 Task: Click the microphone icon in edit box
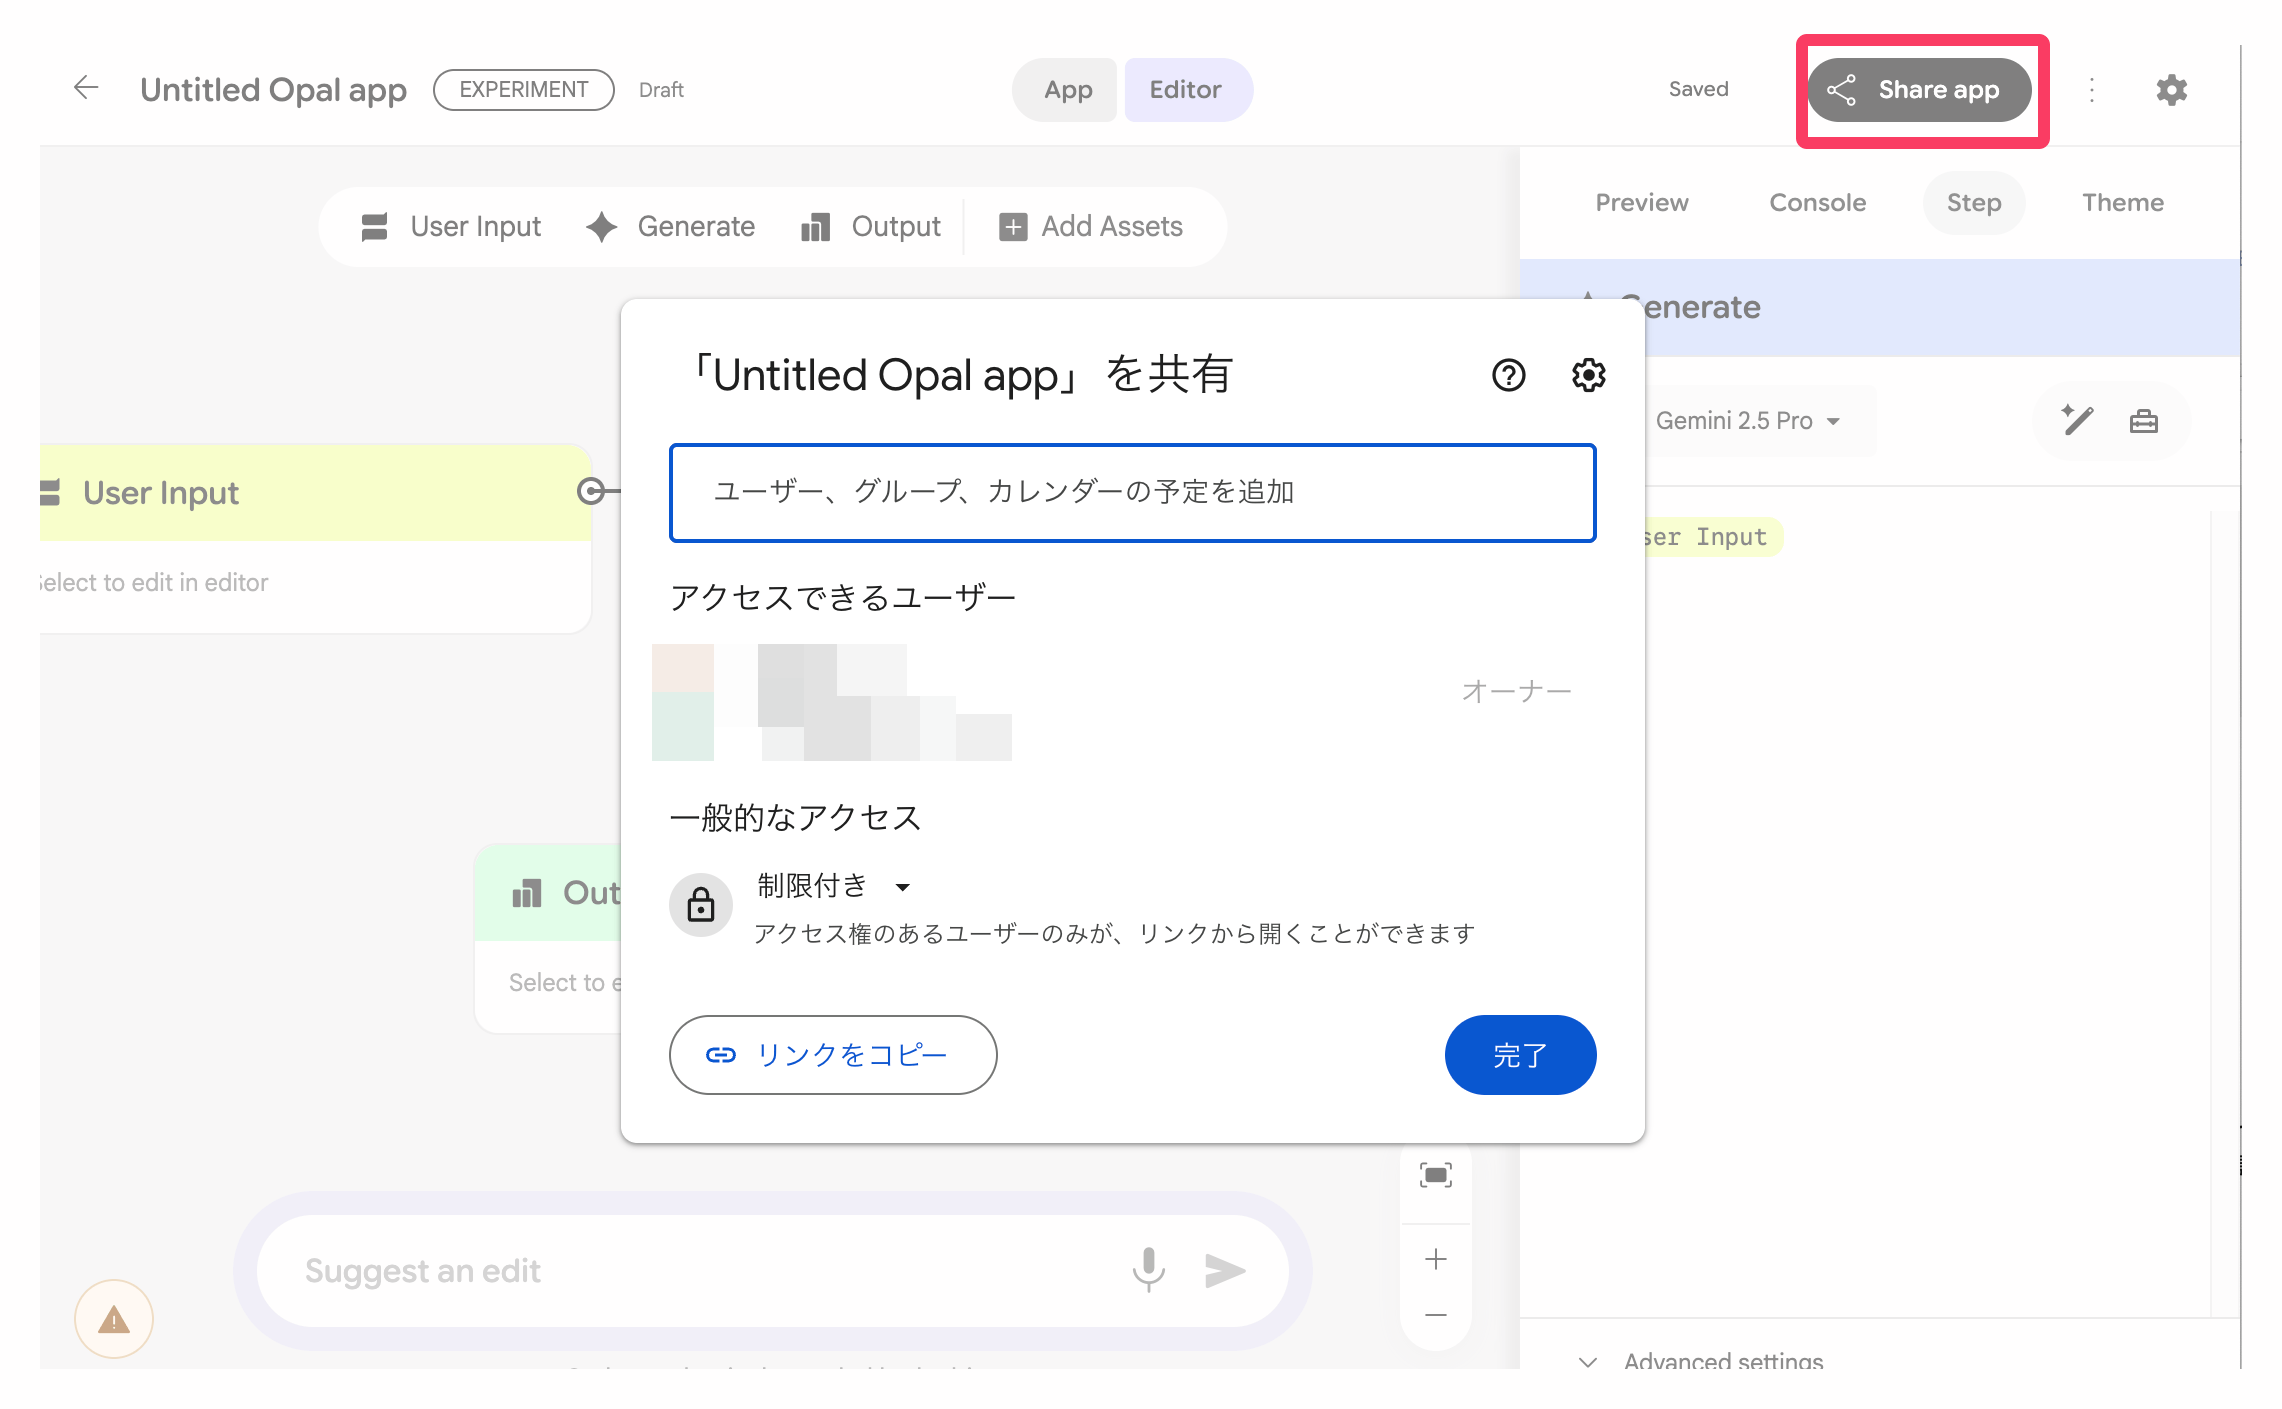coord(1148,1269)
